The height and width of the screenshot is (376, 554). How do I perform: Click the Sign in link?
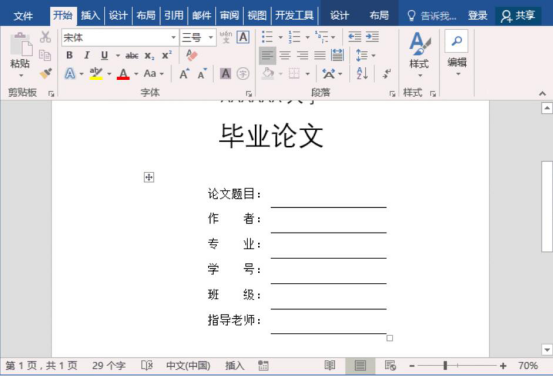click(478, 16)
